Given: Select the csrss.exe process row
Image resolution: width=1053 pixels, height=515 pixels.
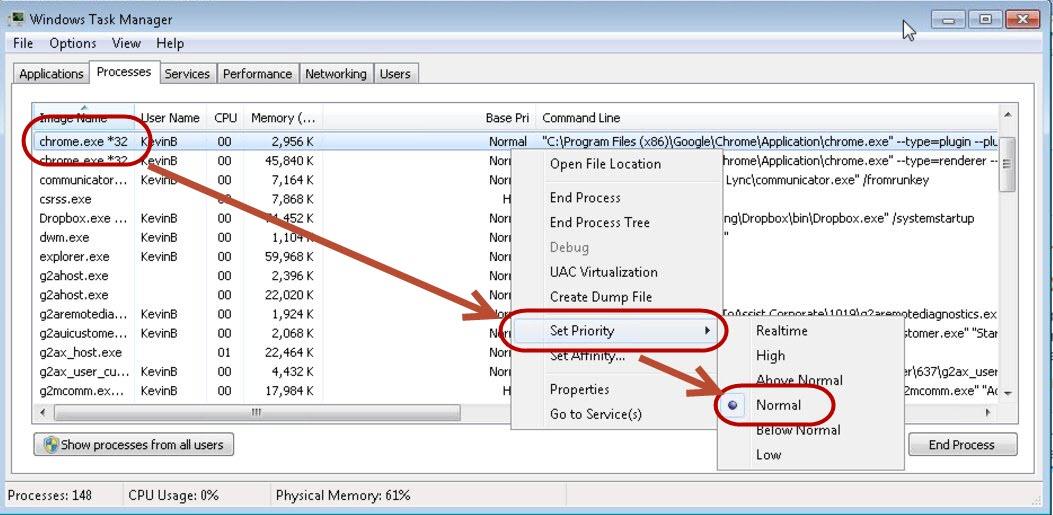Looking at the screenshot, I should coord(515,199).
